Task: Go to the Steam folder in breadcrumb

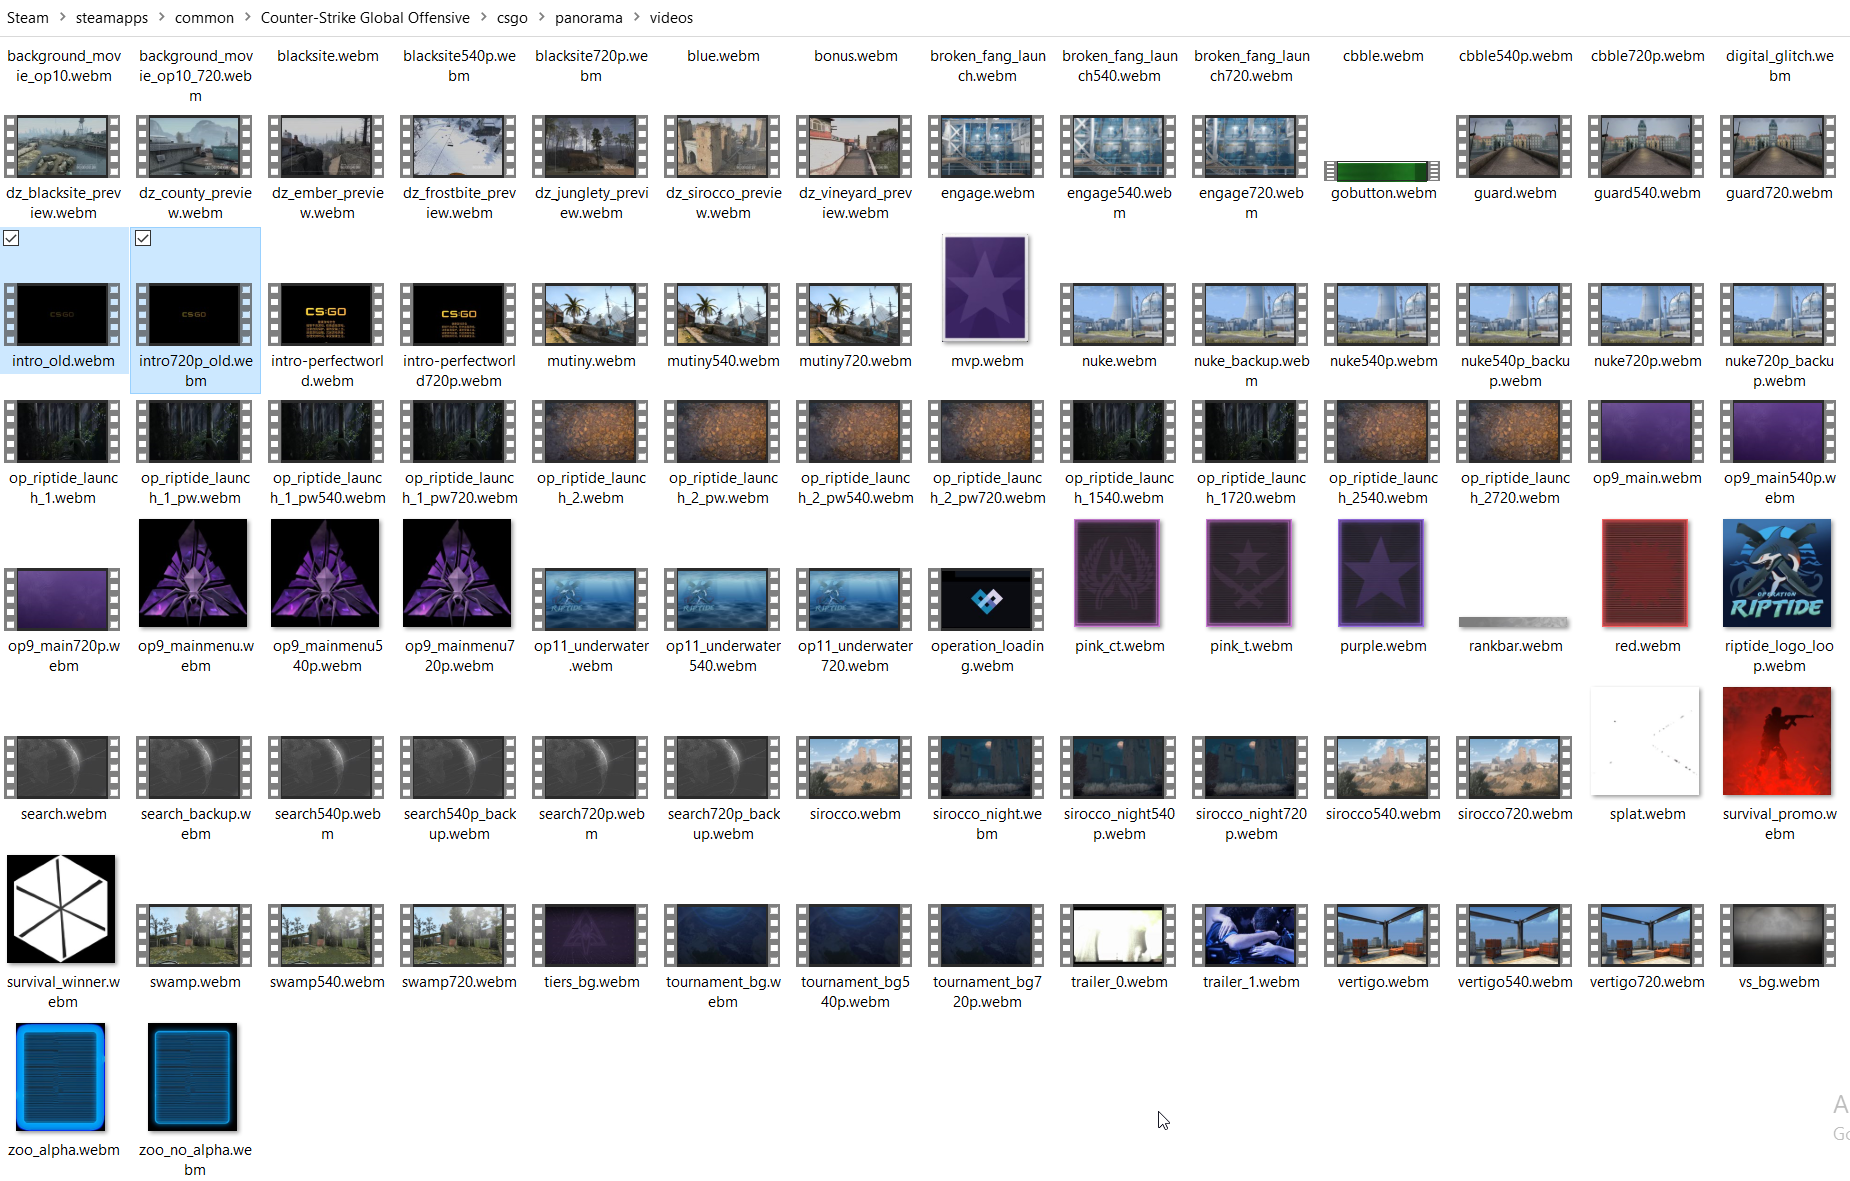Action: [27, 17]
